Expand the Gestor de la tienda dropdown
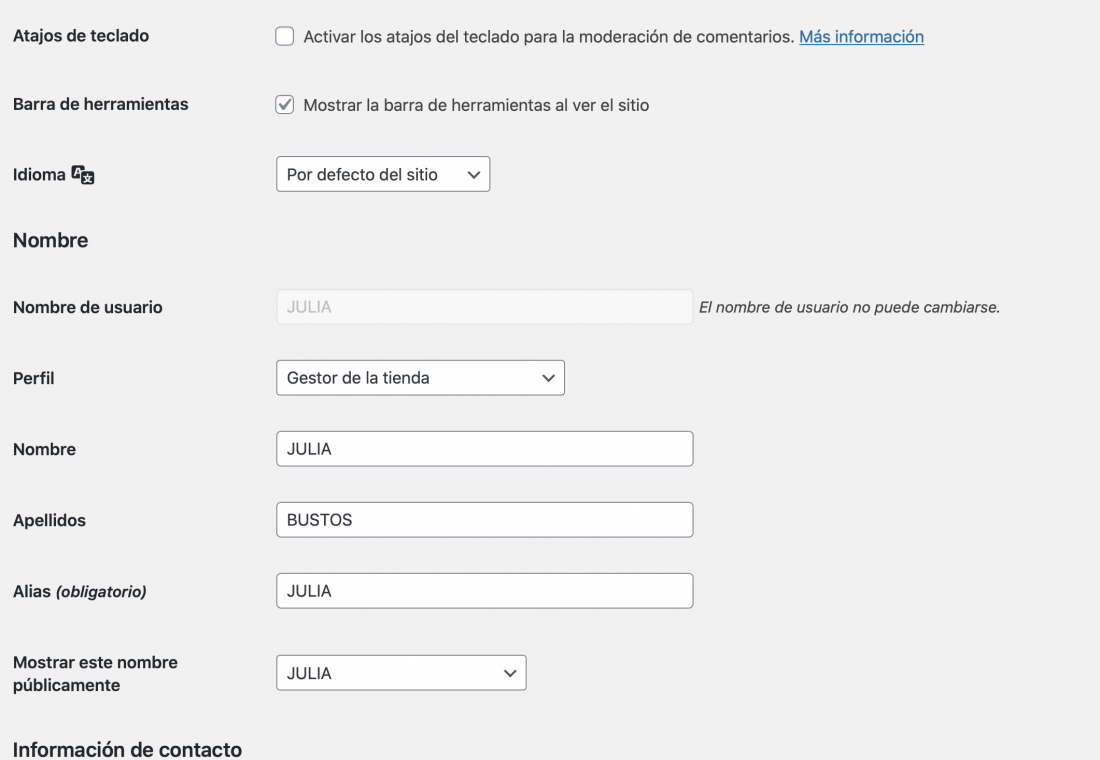 [420, 378]
